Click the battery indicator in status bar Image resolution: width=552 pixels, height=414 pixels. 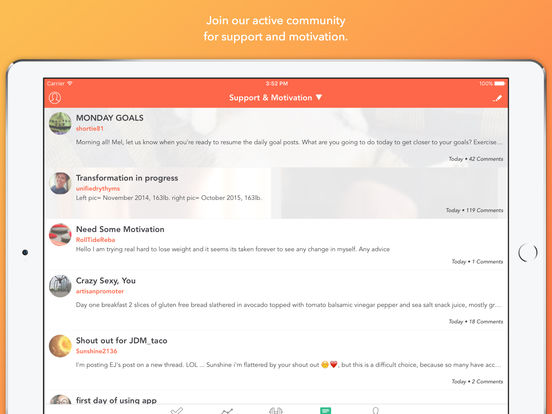[500, 84]
